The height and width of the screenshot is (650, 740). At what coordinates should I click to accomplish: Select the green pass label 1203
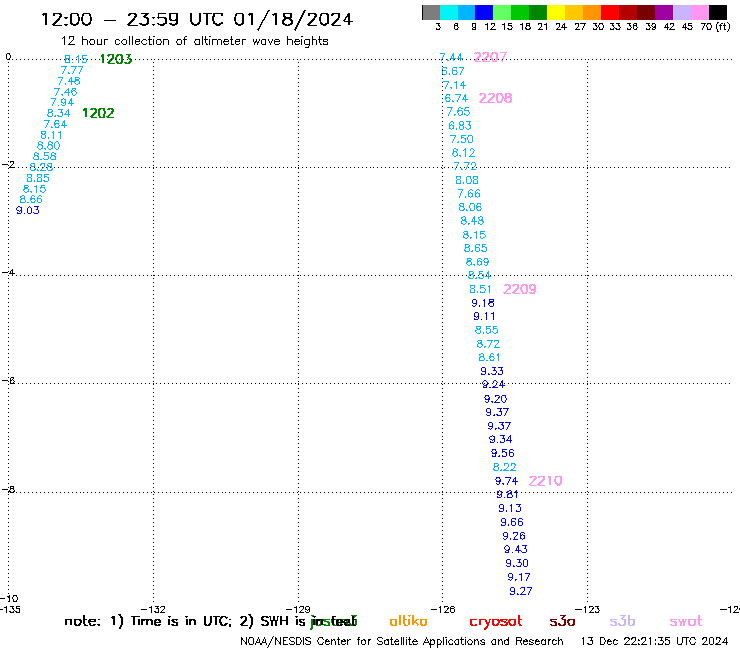point(116,59)
